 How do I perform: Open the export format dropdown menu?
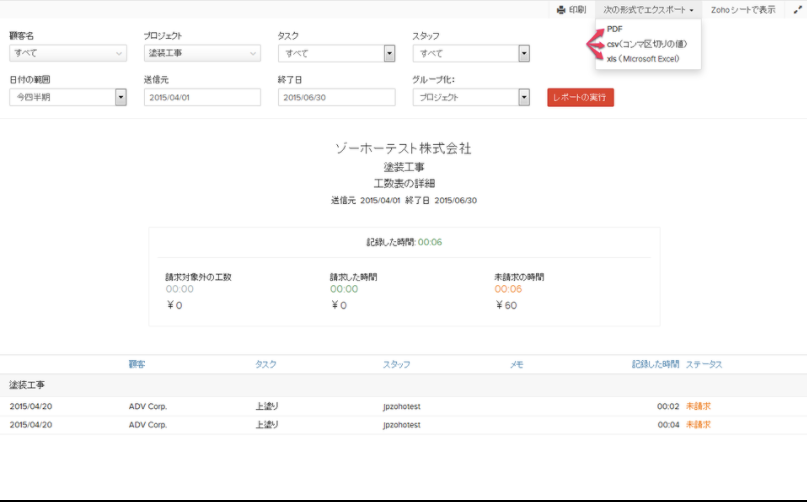(x=648, y=9)
